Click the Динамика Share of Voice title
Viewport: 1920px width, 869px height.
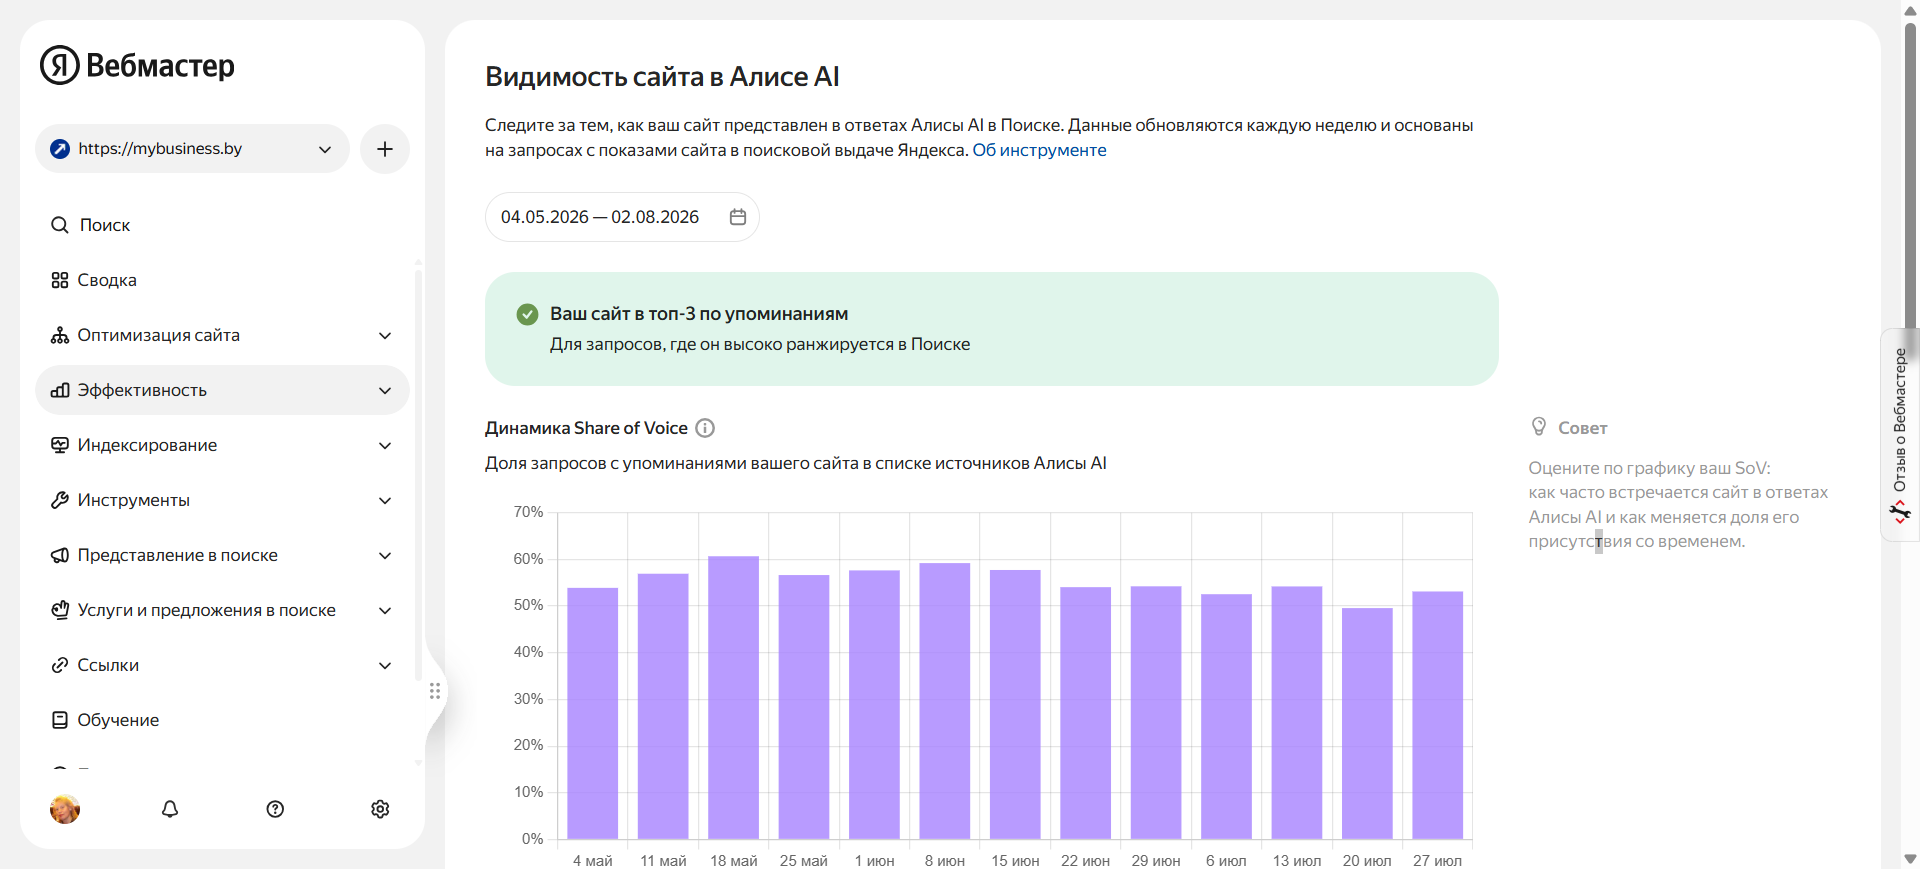[x=586, y=428]
